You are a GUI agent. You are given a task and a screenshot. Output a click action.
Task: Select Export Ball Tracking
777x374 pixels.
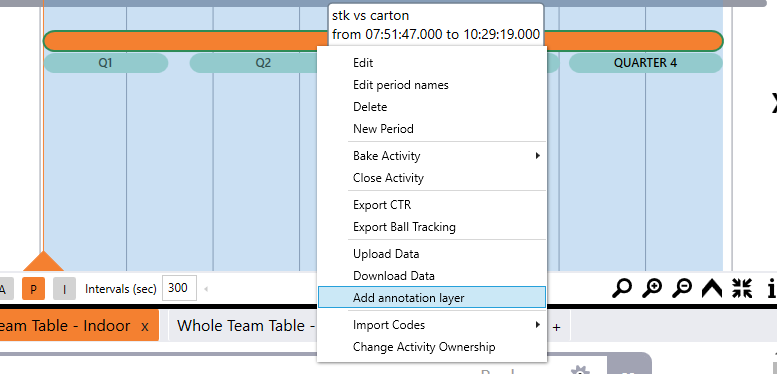431,226
